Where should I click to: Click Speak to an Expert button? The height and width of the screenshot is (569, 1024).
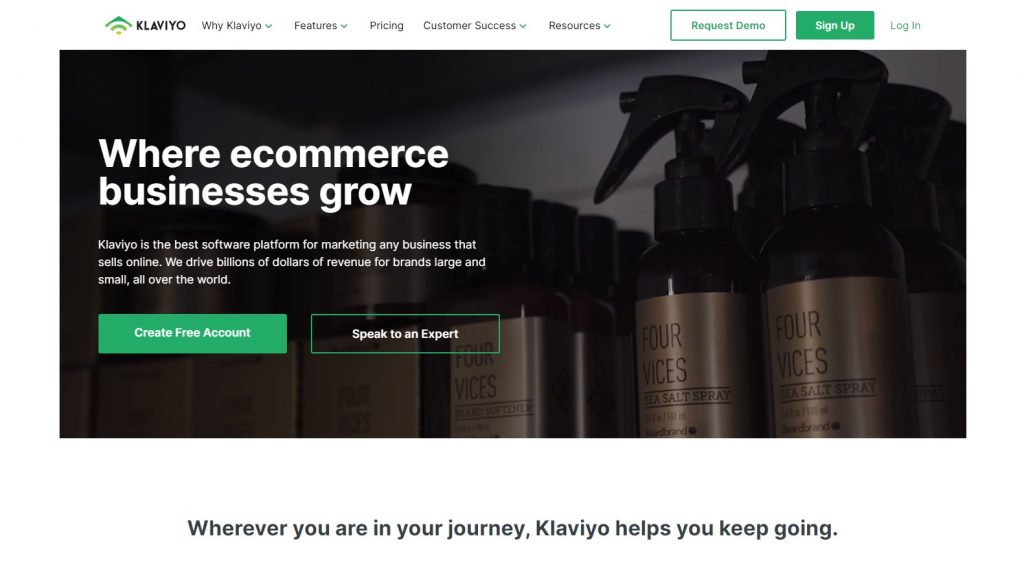pyautogui.click(x=405, y=334)
